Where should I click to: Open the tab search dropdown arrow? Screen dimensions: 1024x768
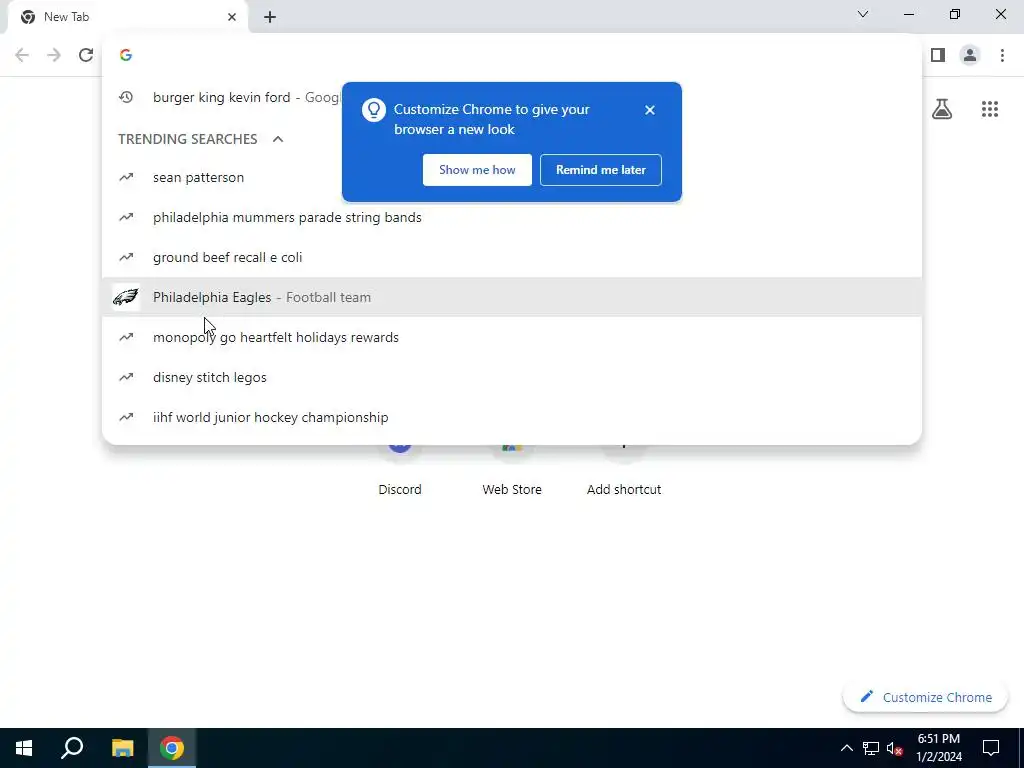[863, 14]
